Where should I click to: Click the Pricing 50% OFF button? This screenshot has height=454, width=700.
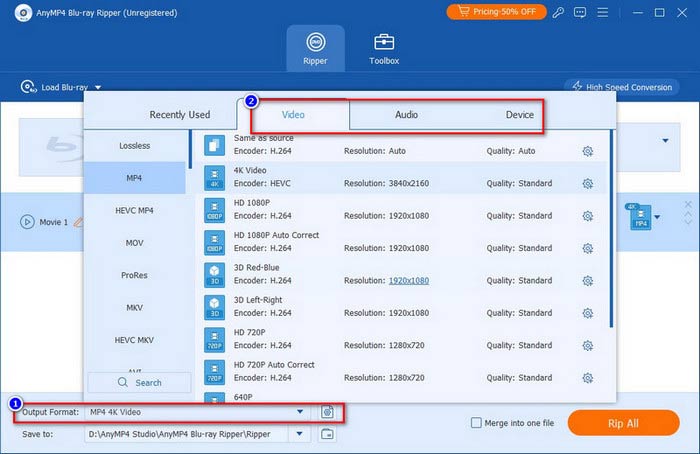(496, 12)
